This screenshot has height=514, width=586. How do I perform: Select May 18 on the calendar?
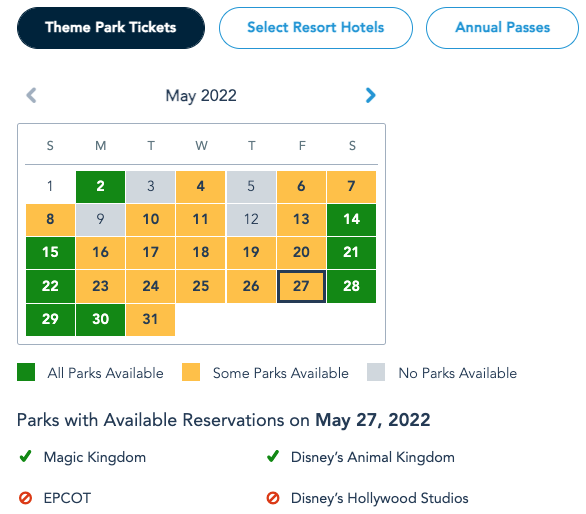(x=201, y=253)
